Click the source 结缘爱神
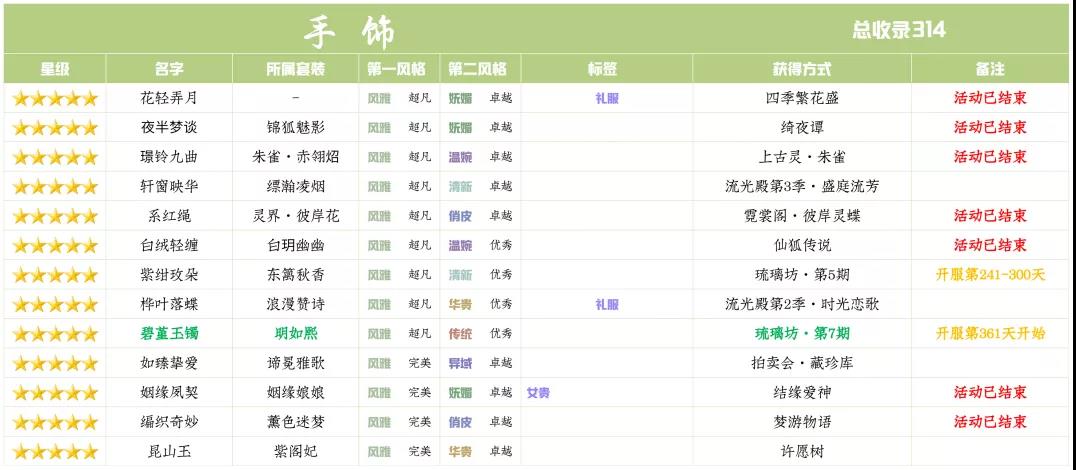 point(802,393)
